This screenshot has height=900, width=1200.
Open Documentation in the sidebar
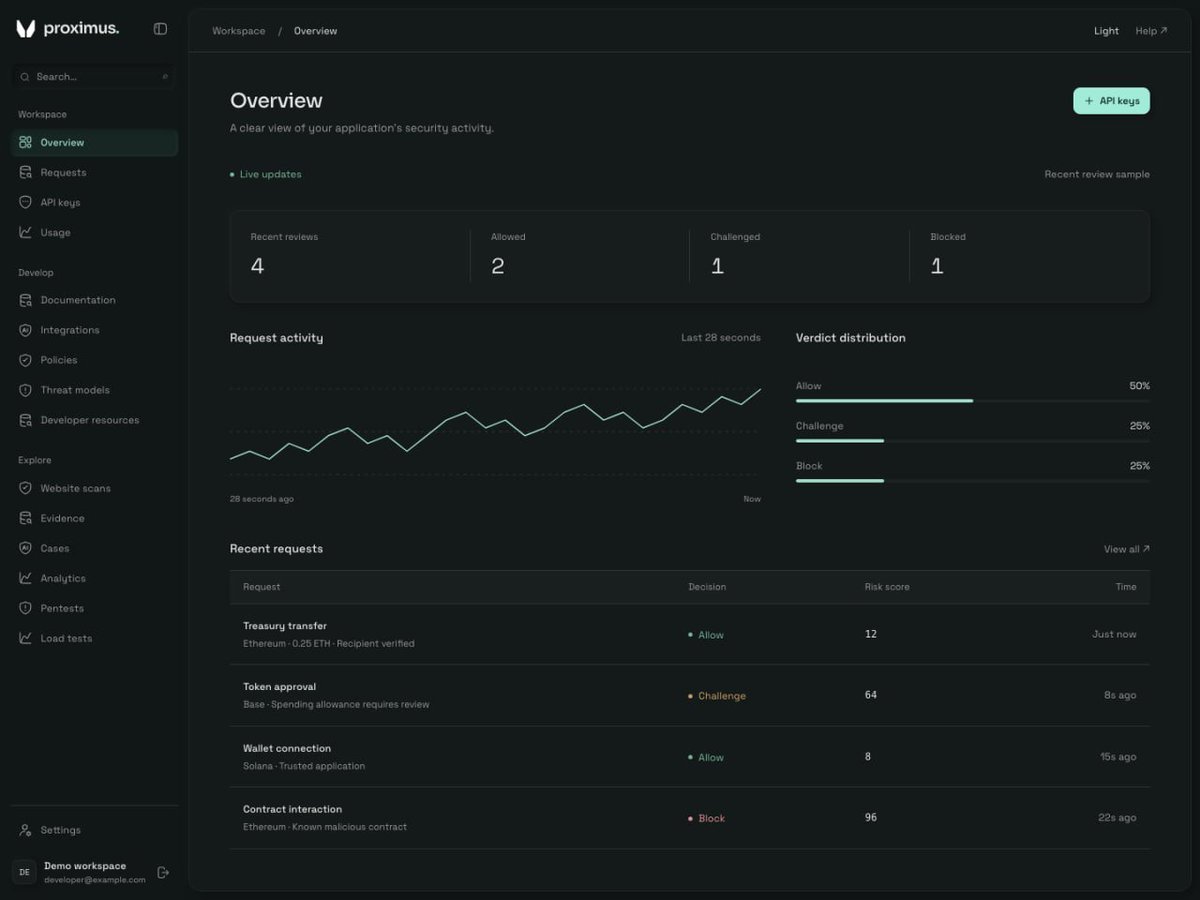95,300
